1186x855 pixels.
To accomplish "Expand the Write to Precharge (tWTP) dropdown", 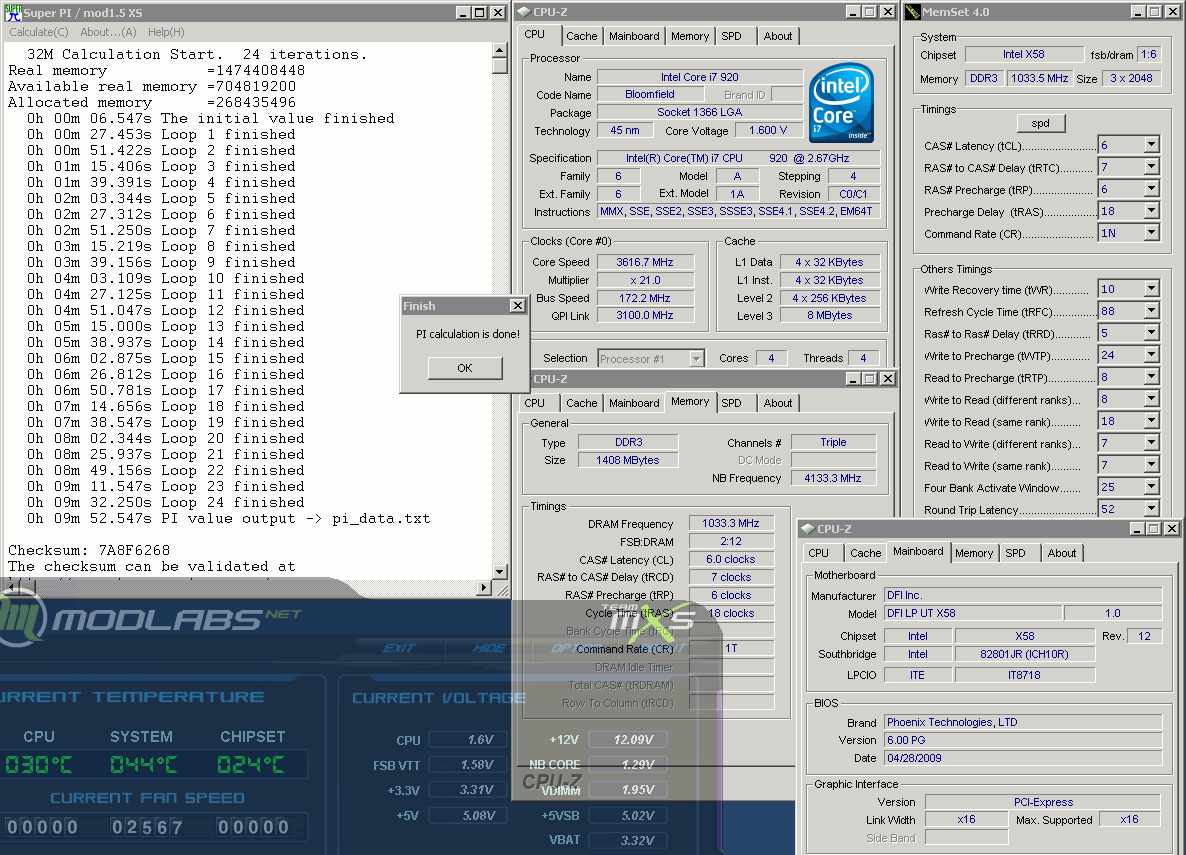I will [x=1151, y=355].
